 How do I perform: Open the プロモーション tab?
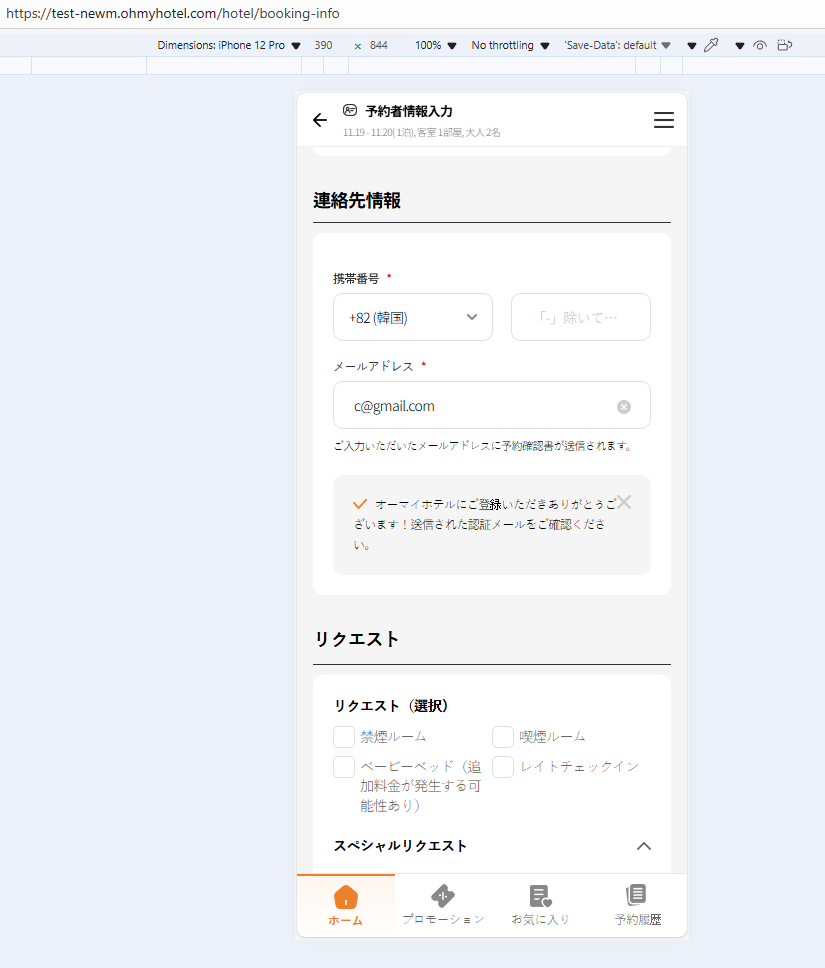pos(443,906)
